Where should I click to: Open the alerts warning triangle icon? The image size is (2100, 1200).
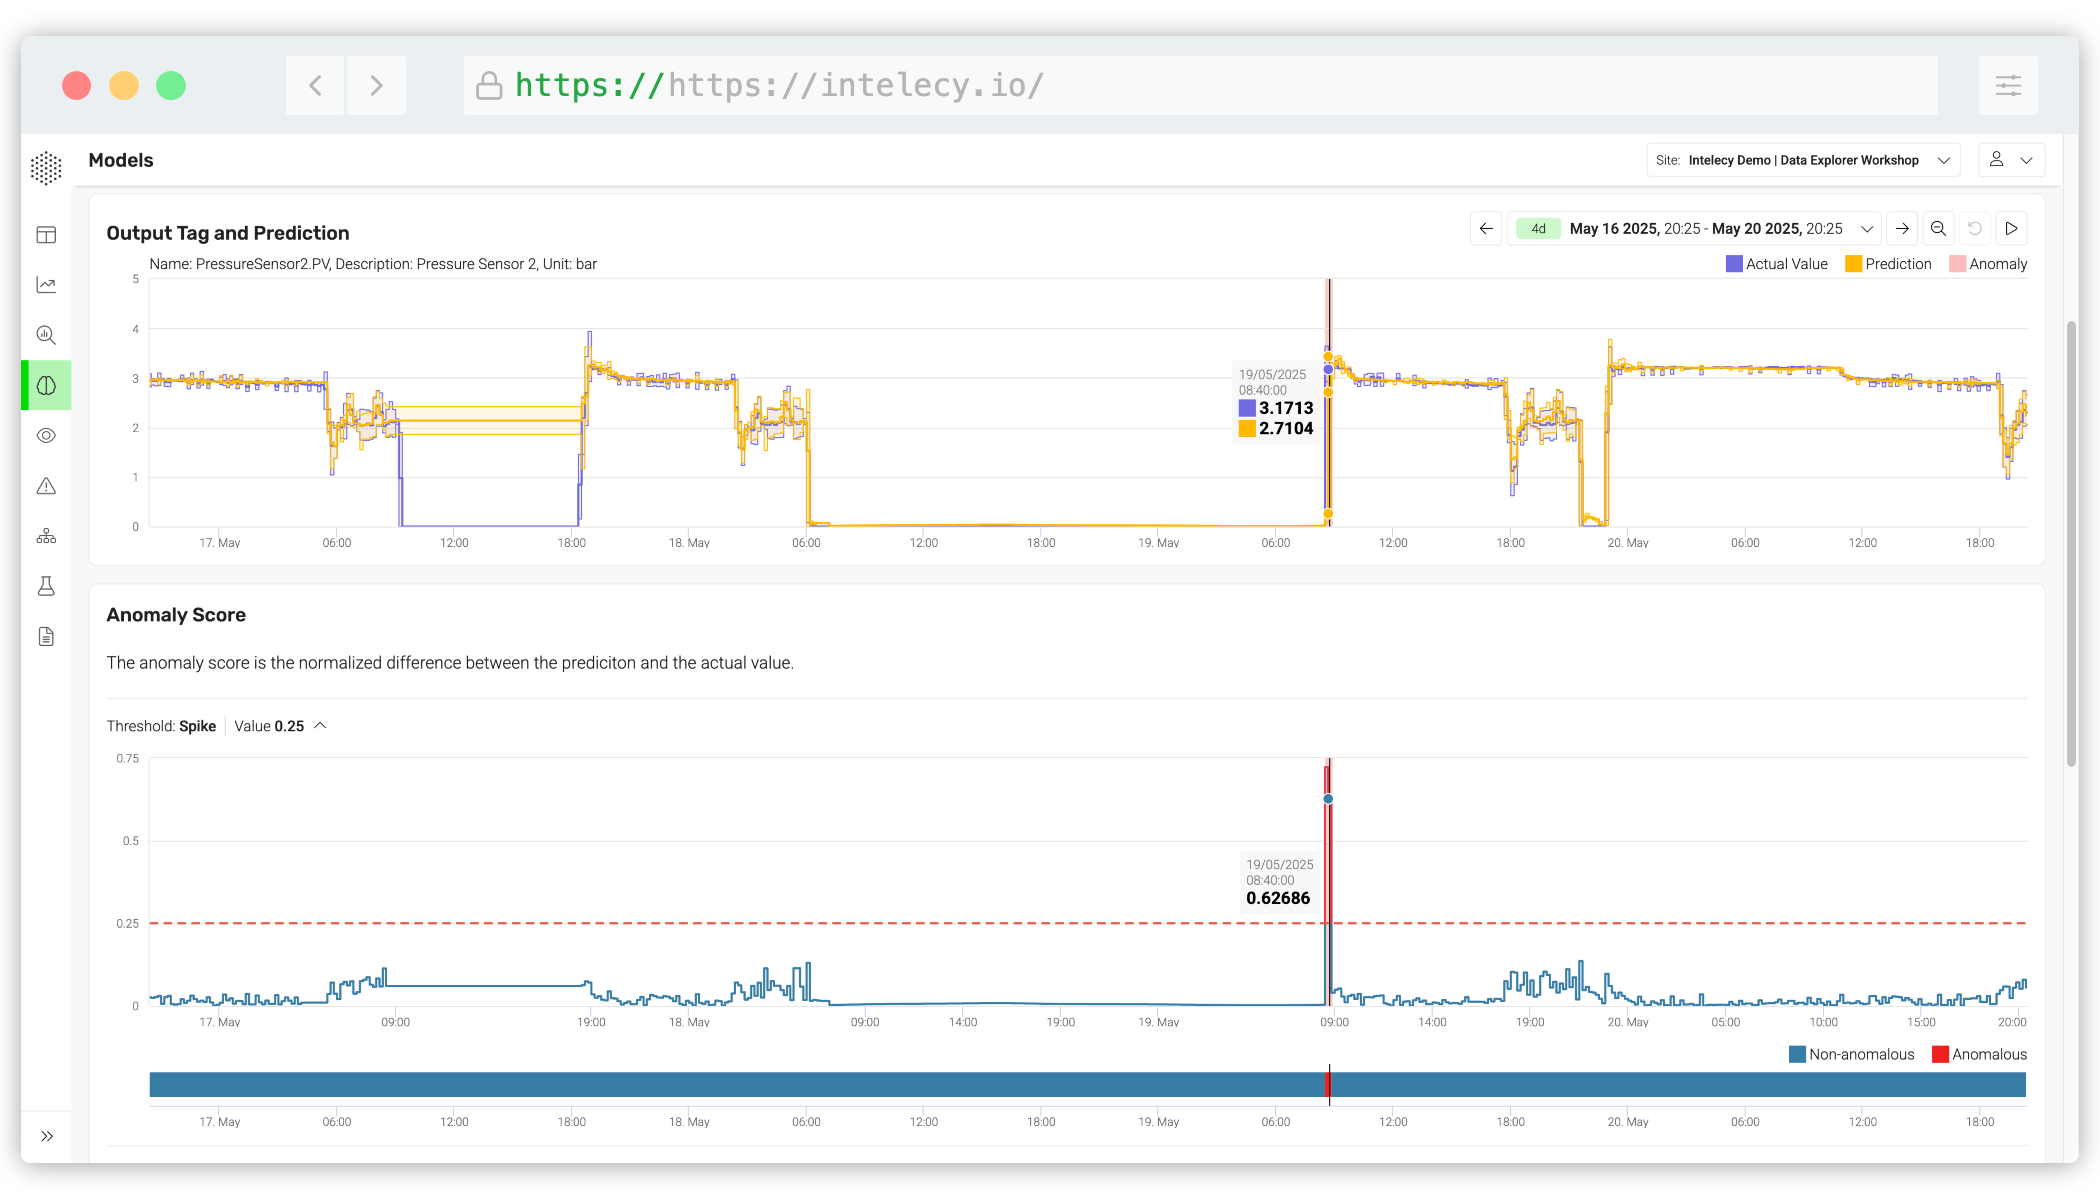click(46, 486)
